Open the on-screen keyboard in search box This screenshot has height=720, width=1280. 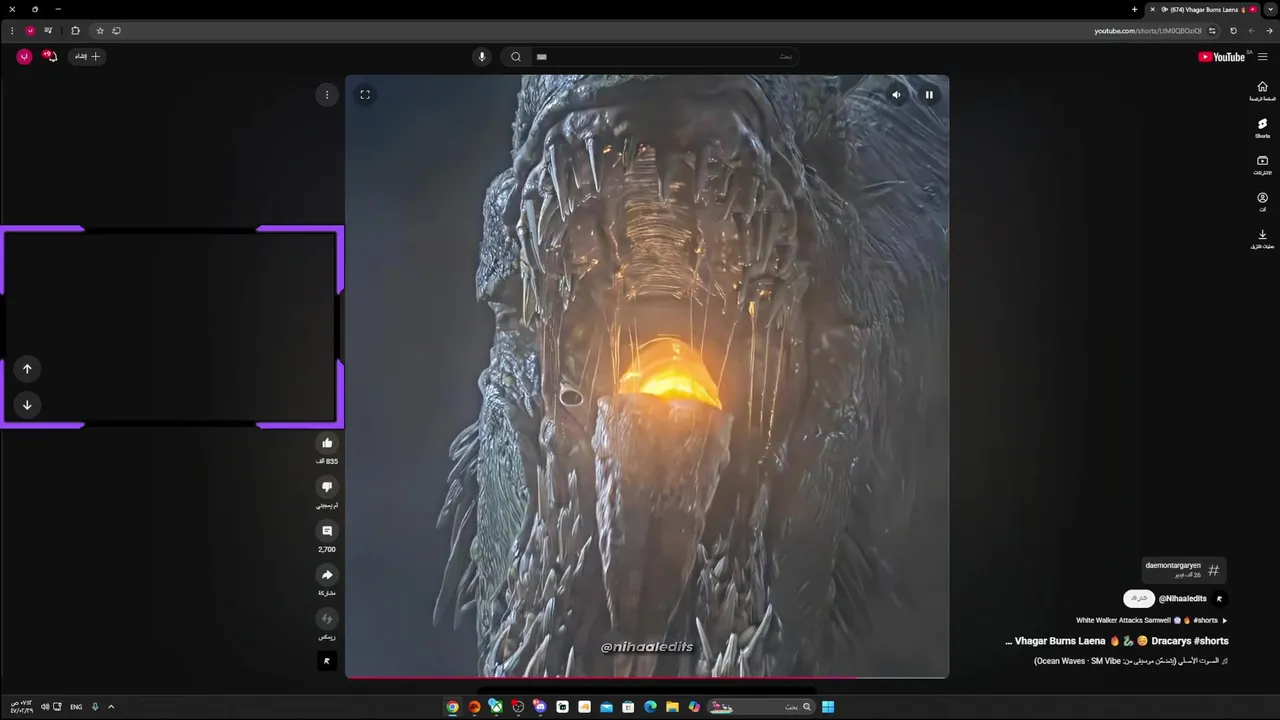point(542,57)
